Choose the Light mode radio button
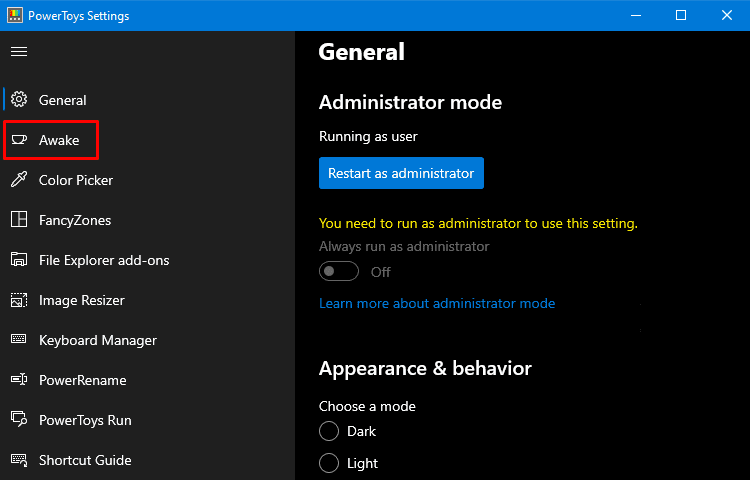 329,463
